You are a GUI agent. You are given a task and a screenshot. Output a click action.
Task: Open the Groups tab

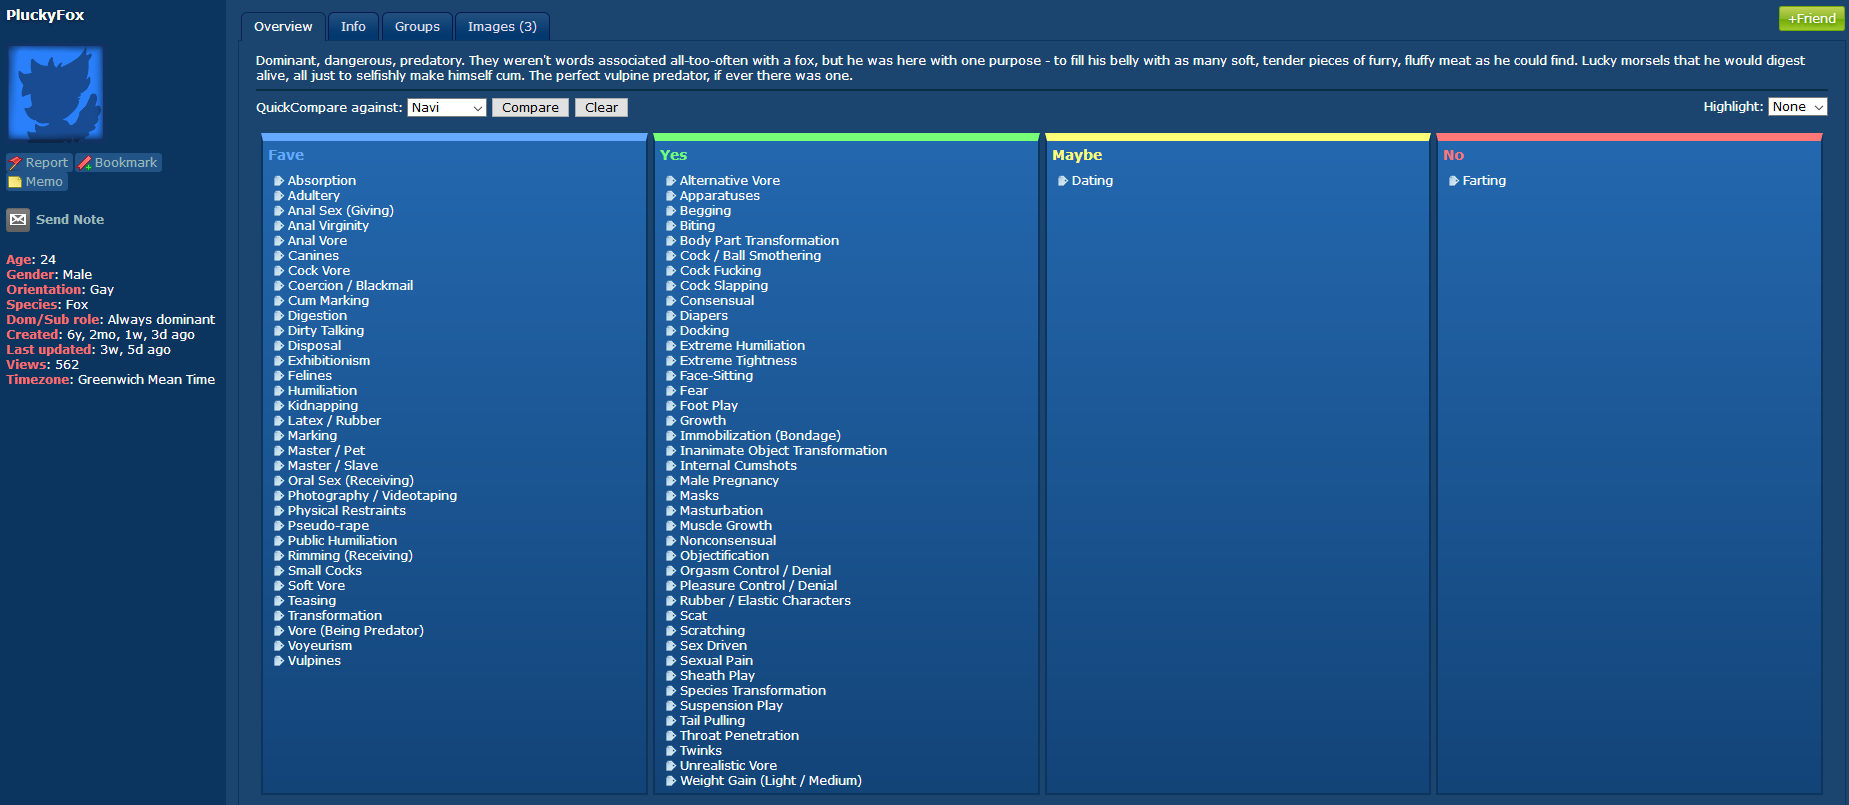pos(417,27)
